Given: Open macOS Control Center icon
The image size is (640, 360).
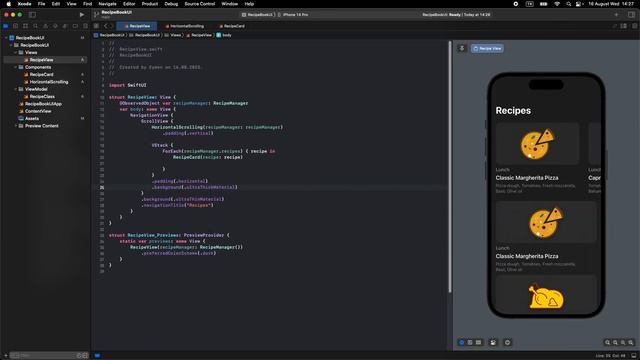Looking at the screenshot, I should (x=579, y=4).
